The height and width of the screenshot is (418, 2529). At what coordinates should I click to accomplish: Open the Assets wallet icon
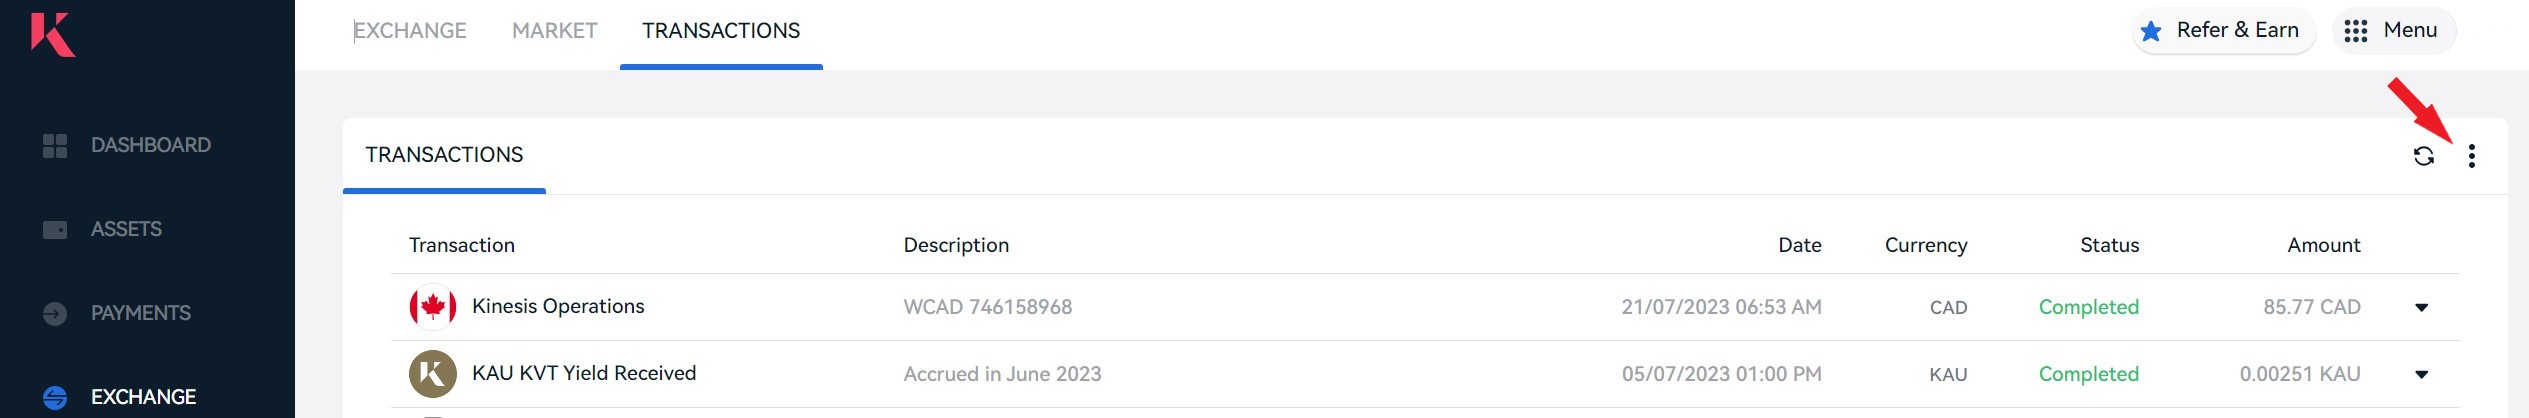click(x=55, y=230)
